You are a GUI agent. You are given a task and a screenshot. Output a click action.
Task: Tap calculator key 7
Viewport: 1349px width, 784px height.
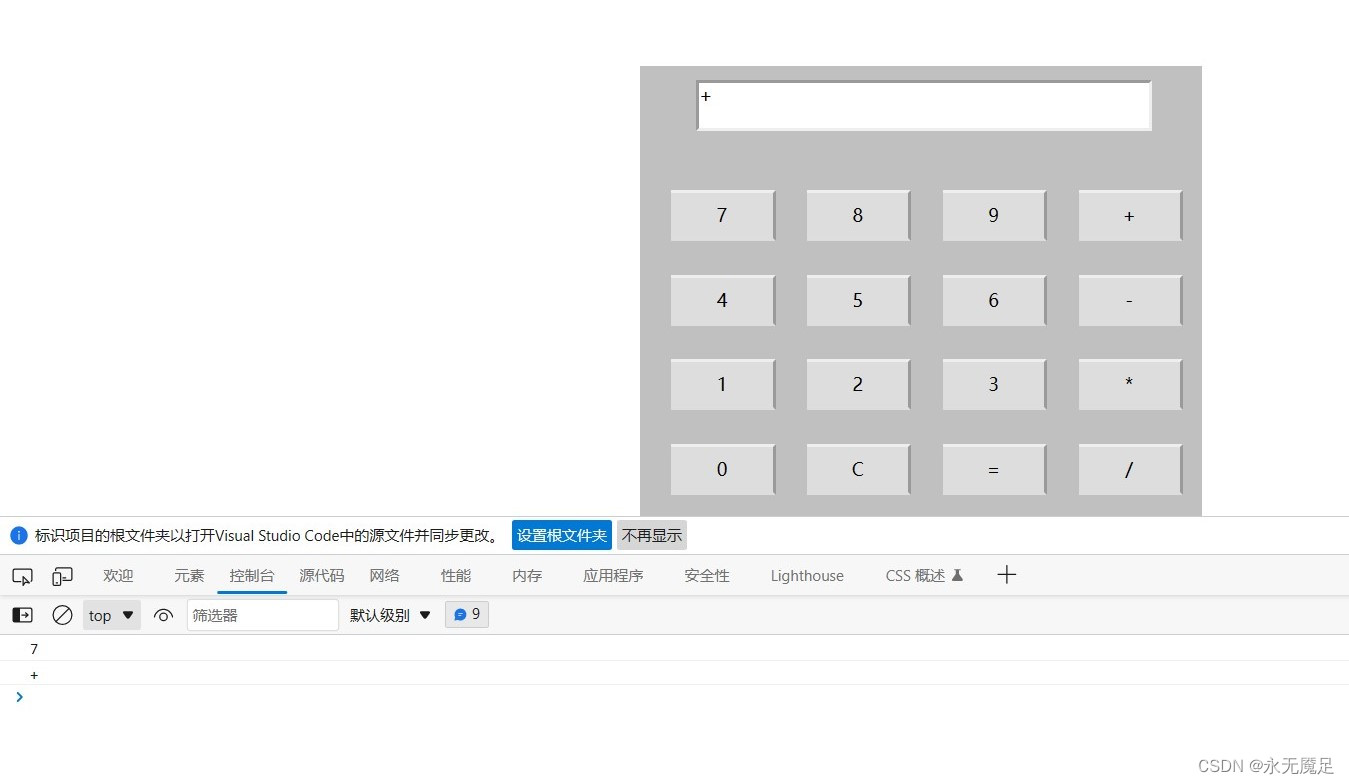tap(723, 216)
